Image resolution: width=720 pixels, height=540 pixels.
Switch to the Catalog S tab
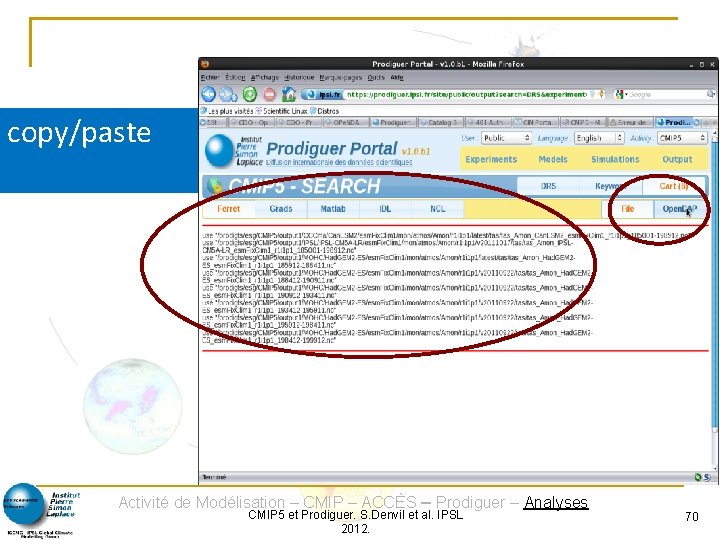[441, 123]
